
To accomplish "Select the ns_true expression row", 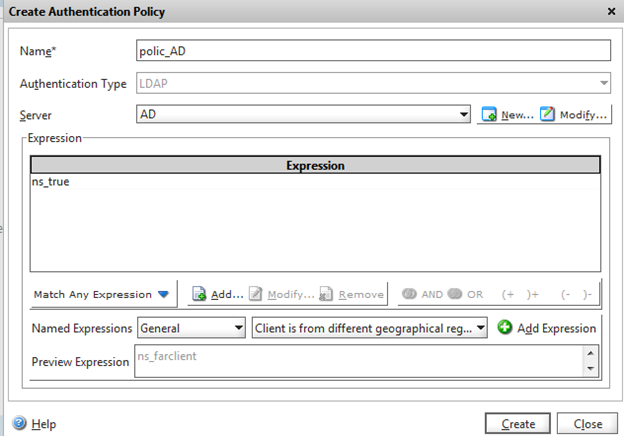I will (315, 182).
